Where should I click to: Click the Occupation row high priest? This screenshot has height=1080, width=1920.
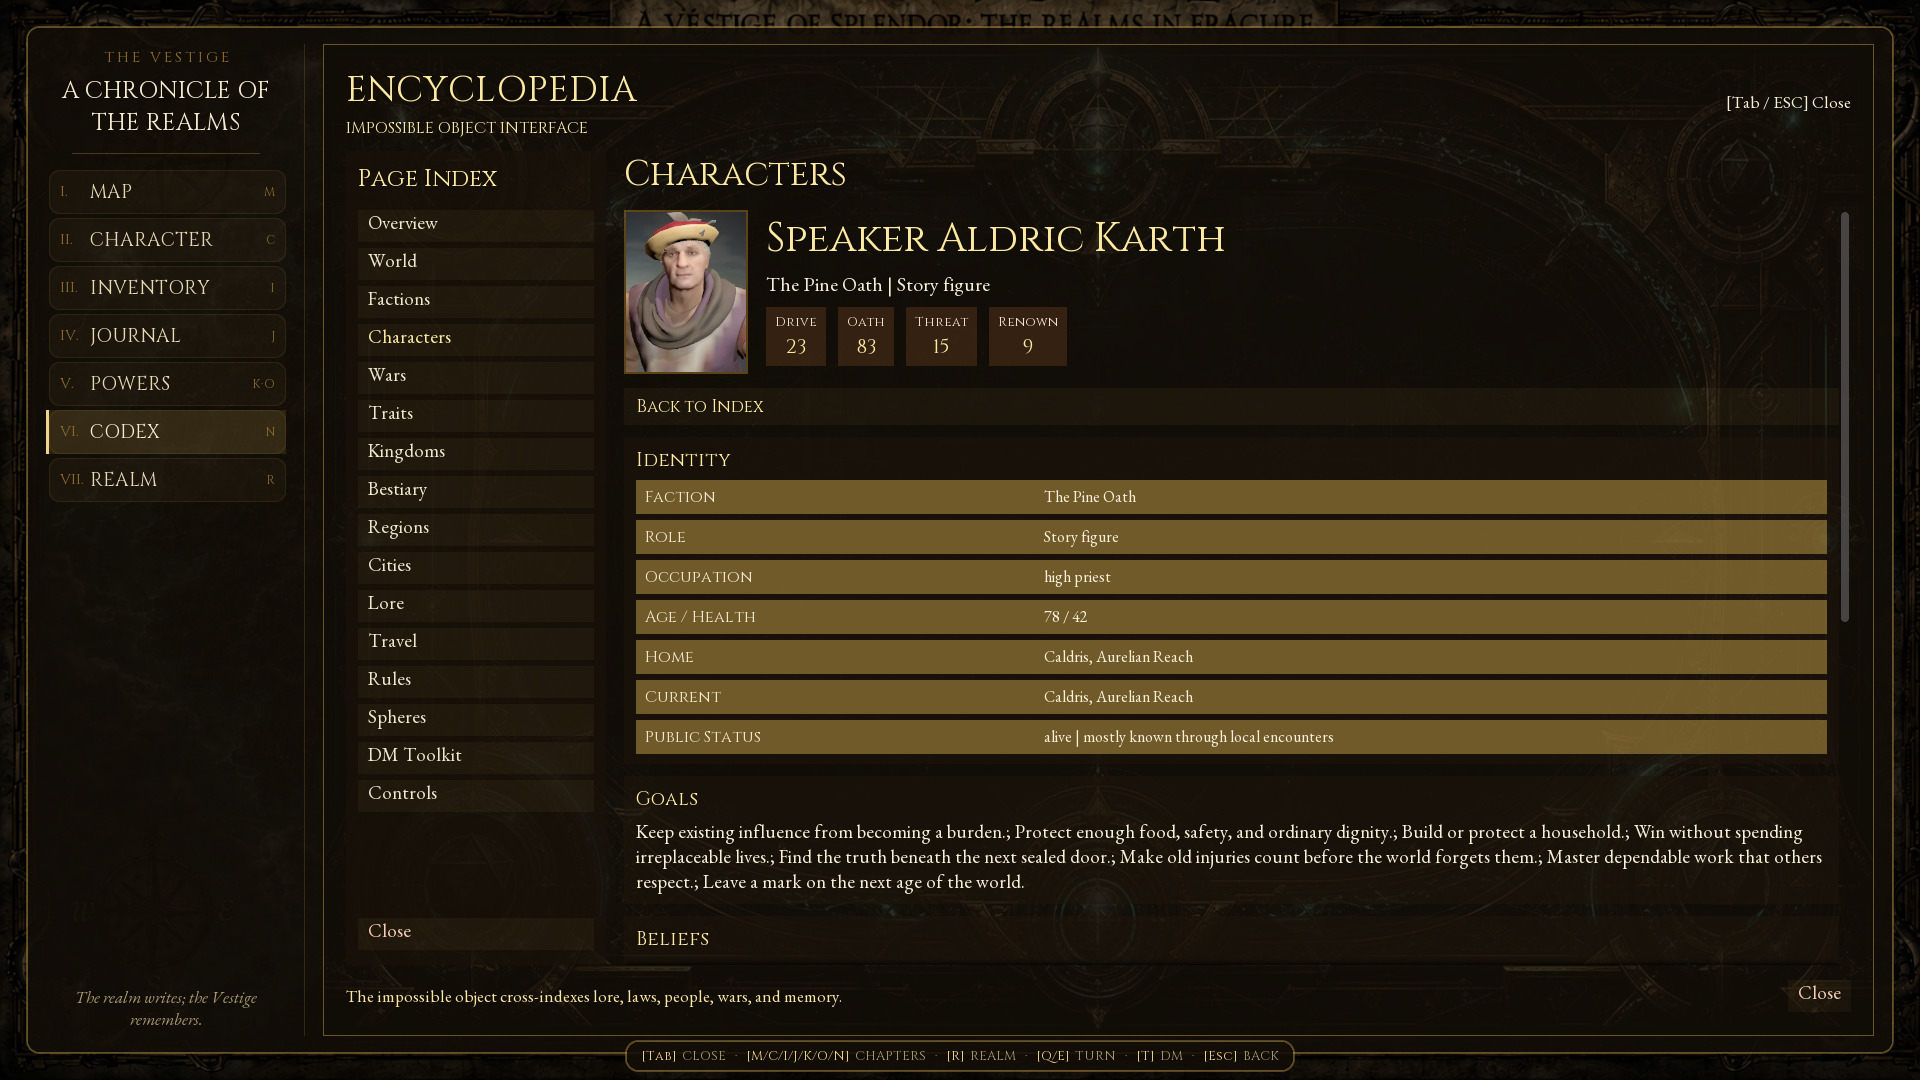[x=1231, y=577]
